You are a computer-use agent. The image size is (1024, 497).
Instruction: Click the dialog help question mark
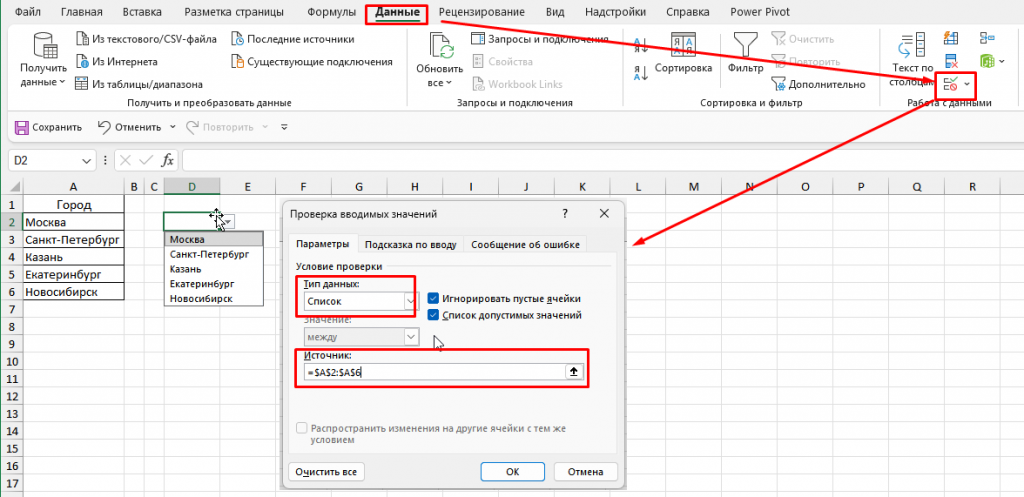click(x=565, y=214)
